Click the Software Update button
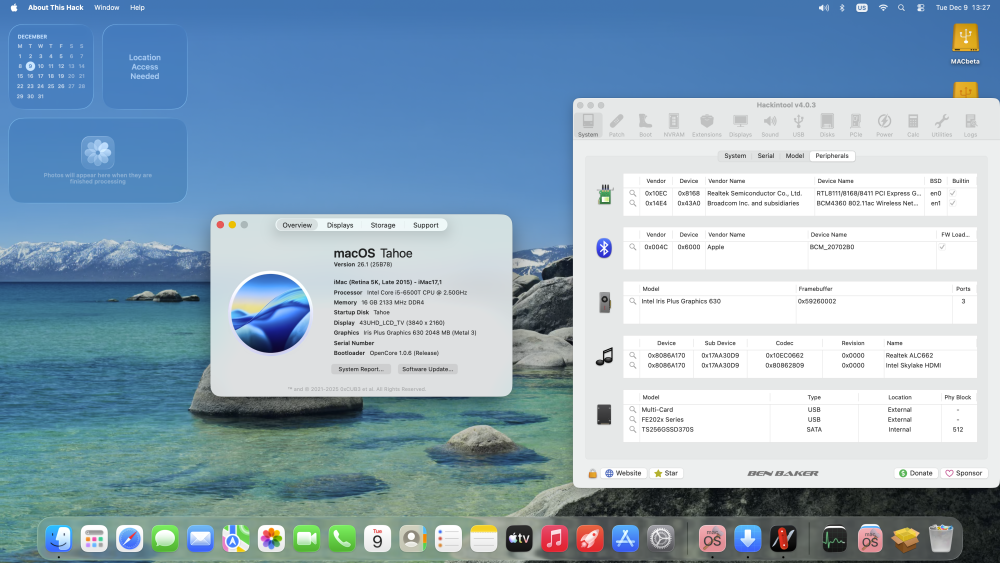The width and height of the screenshot is (1000, 563). coord(427,369)
